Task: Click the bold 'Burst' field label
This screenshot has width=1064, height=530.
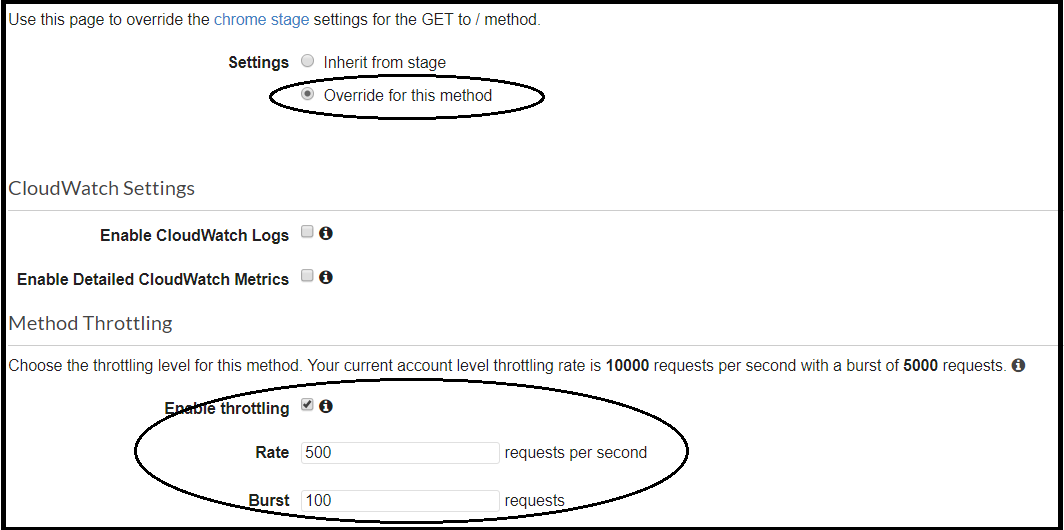Action: (x=269, y=500)
